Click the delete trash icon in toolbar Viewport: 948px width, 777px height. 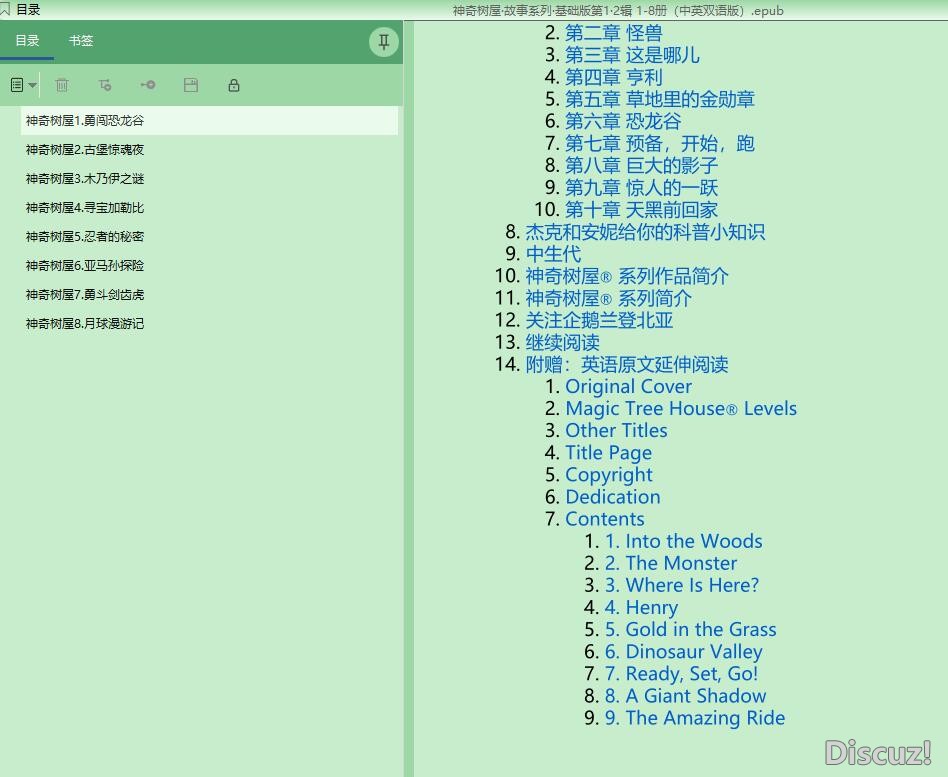click(62, 85)
